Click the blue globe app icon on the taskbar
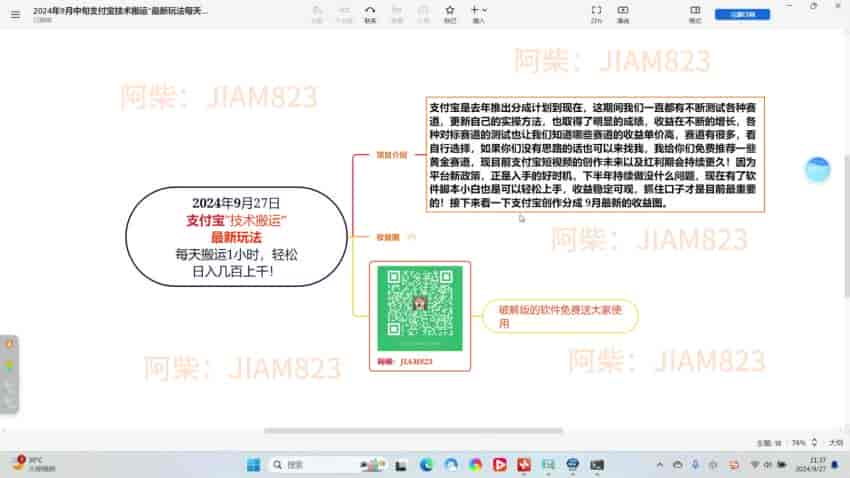This screenshot has height=478, width=850. [572, 465]
